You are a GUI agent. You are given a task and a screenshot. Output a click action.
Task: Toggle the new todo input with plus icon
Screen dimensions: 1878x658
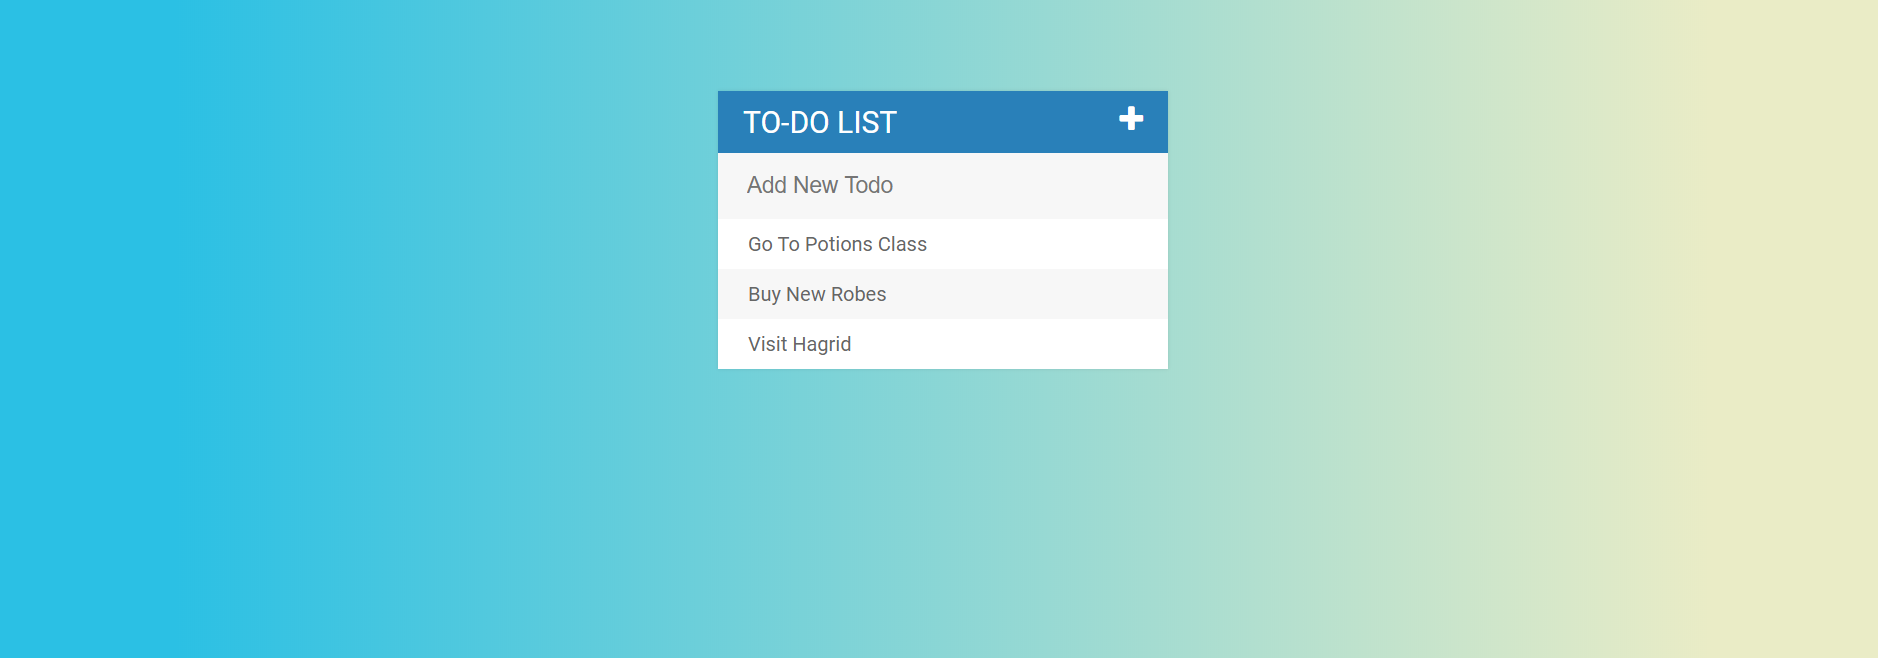coord(1131,118)
